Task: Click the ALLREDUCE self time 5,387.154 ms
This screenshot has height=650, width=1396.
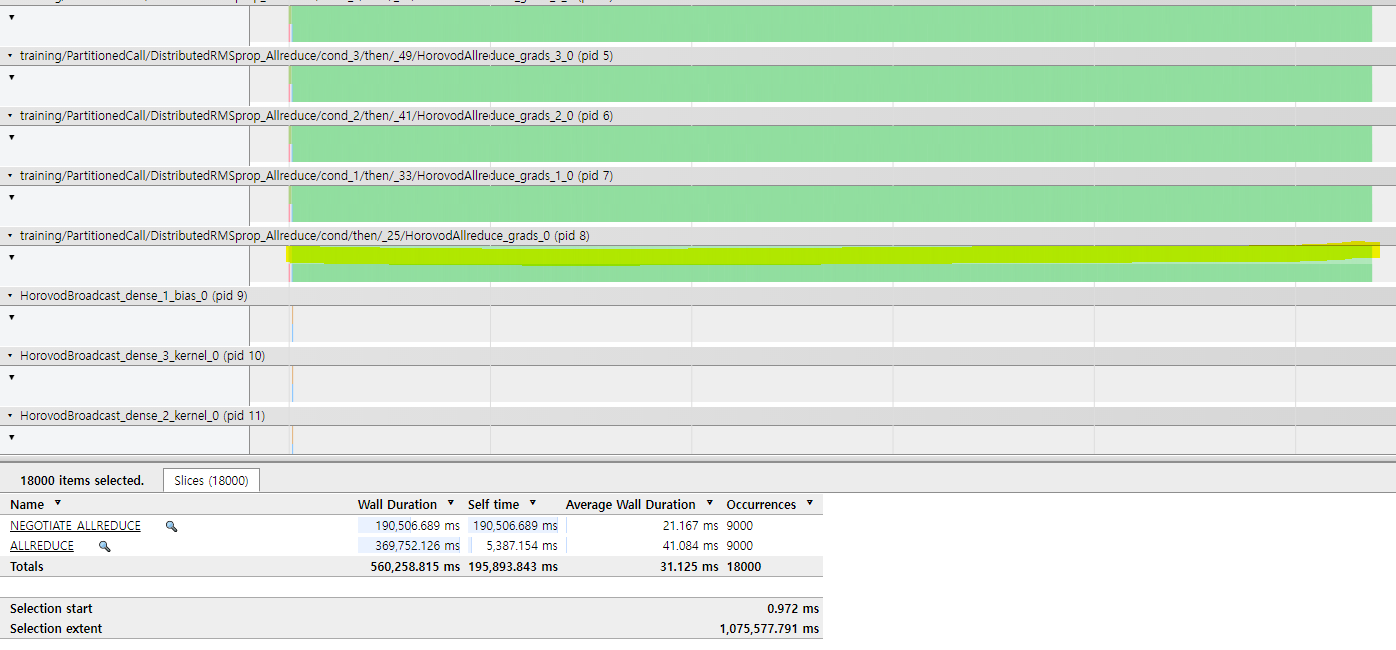Action: pos(521,546)
